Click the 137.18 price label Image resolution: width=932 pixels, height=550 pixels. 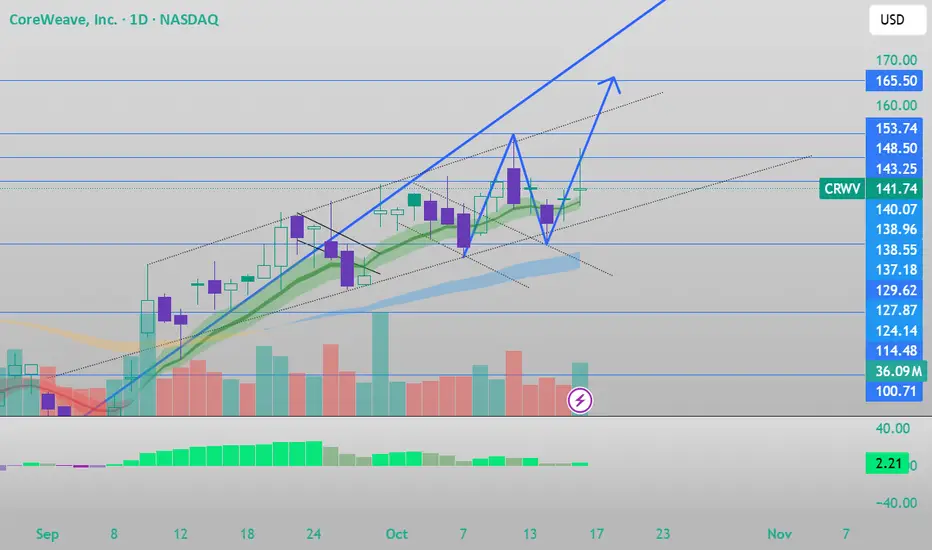(895, 270)
